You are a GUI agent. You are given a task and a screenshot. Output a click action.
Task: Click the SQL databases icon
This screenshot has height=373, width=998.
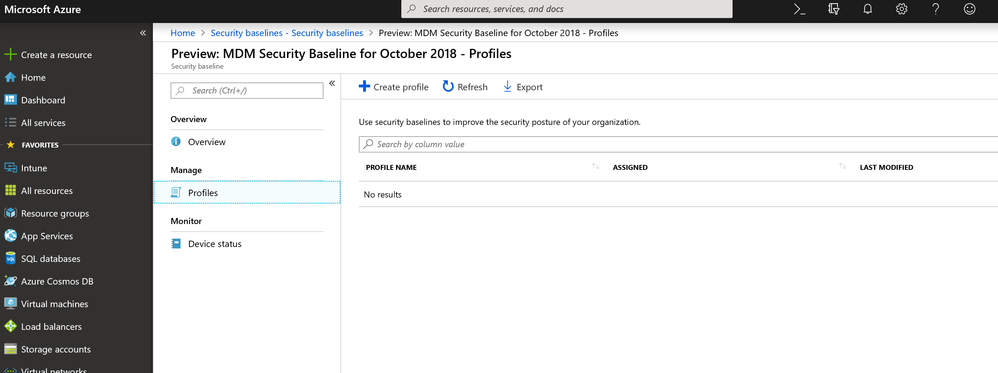point(10,258)
